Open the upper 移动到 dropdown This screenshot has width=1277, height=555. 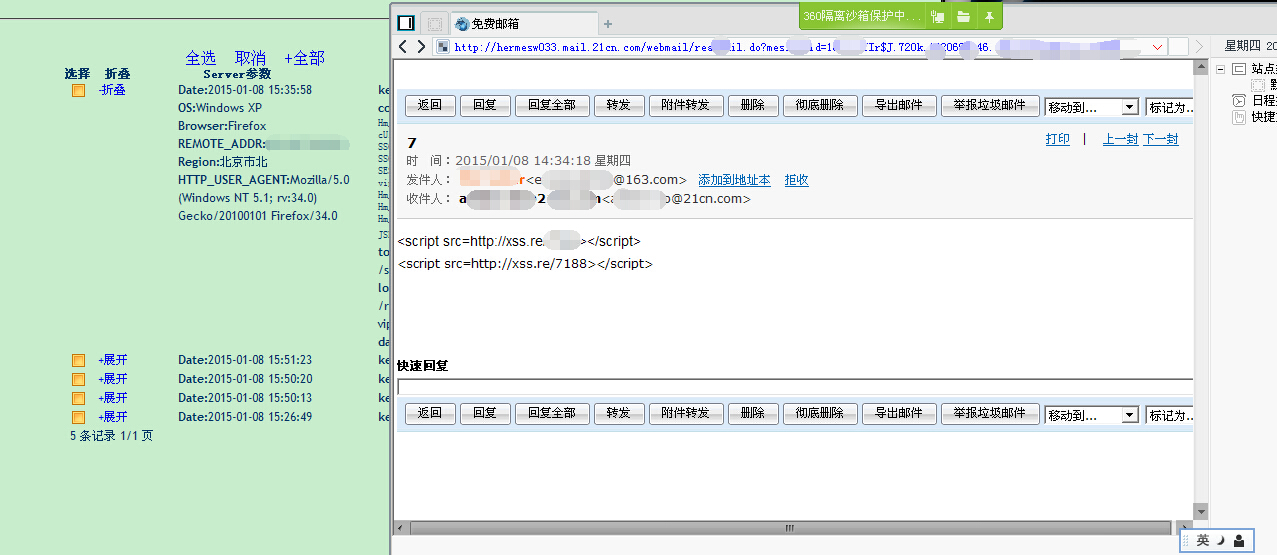point(1092,107)
